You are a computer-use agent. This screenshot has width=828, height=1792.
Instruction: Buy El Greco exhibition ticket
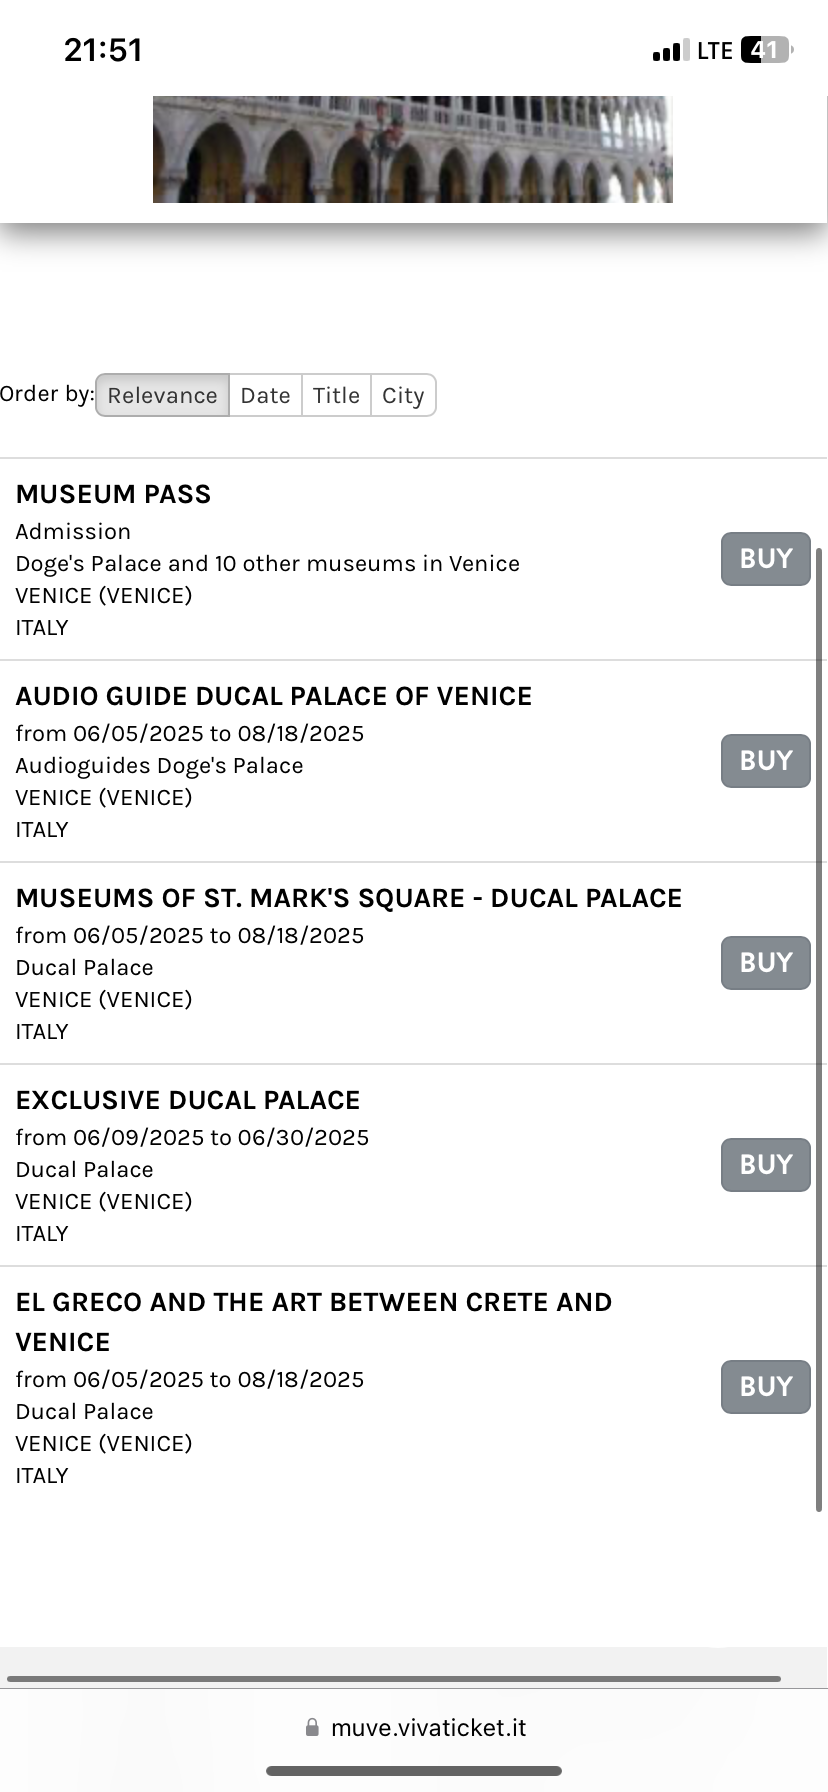coord(765,1387)
